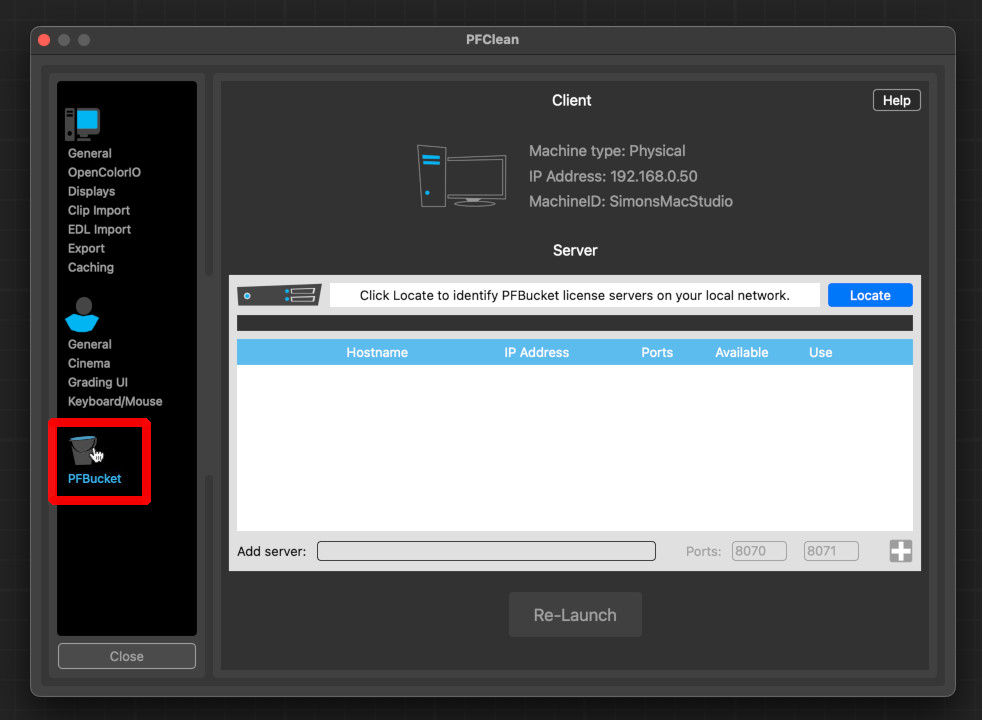Click the client workstation icon
Image resolution: width=982 pixels, height=720 pixels.
tap(462, 176)
